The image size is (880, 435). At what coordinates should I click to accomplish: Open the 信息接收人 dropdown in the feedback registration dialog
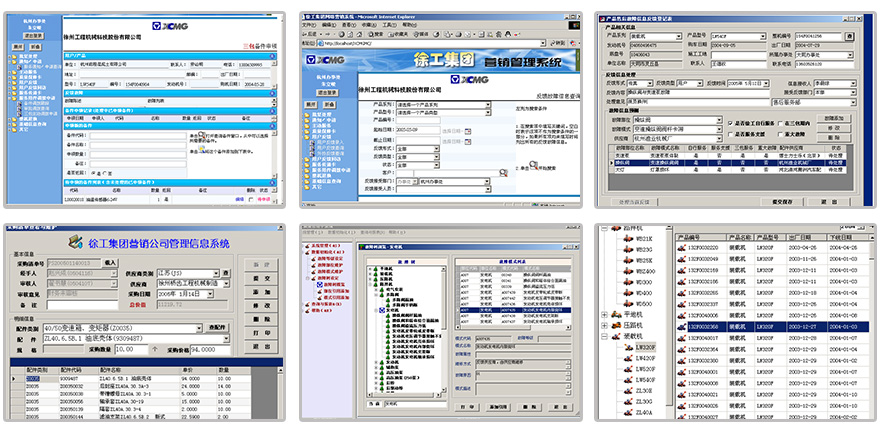tap(853, 83)
